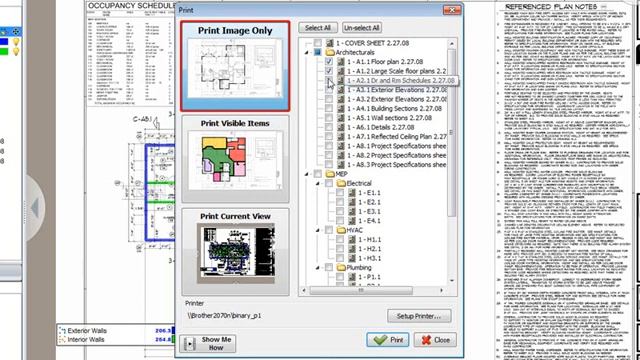Click the green layer color swatch

[4, 51]
